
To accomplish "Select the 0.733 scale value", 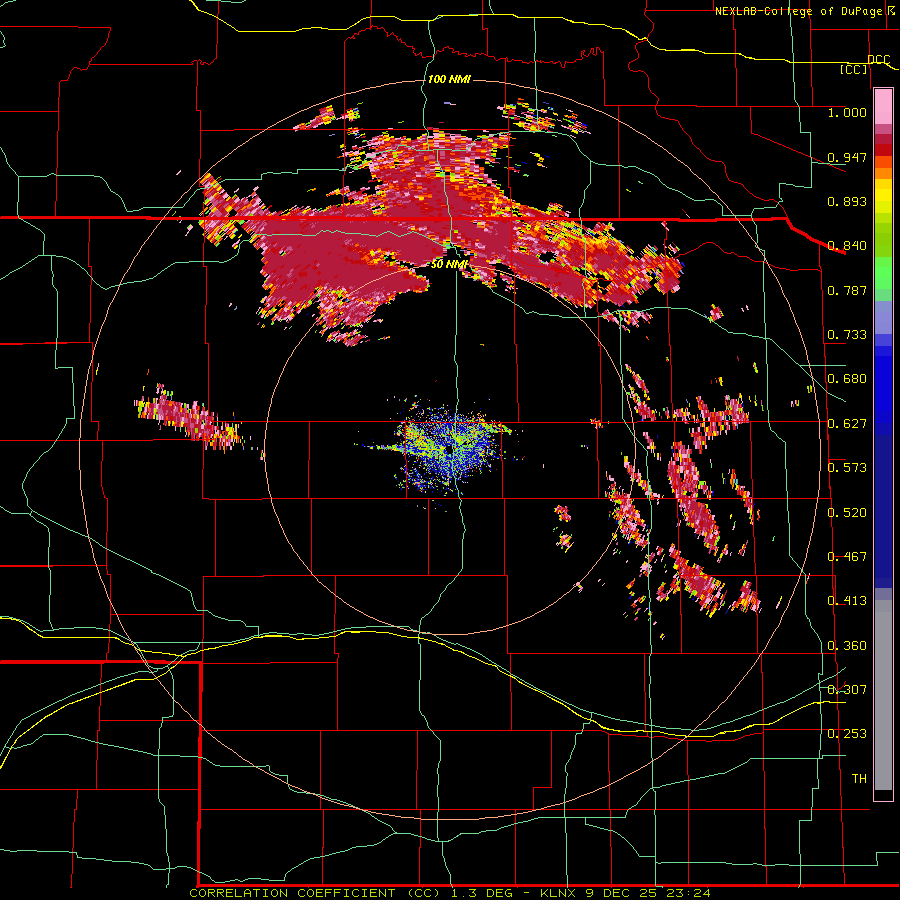I will pos(847,335).
